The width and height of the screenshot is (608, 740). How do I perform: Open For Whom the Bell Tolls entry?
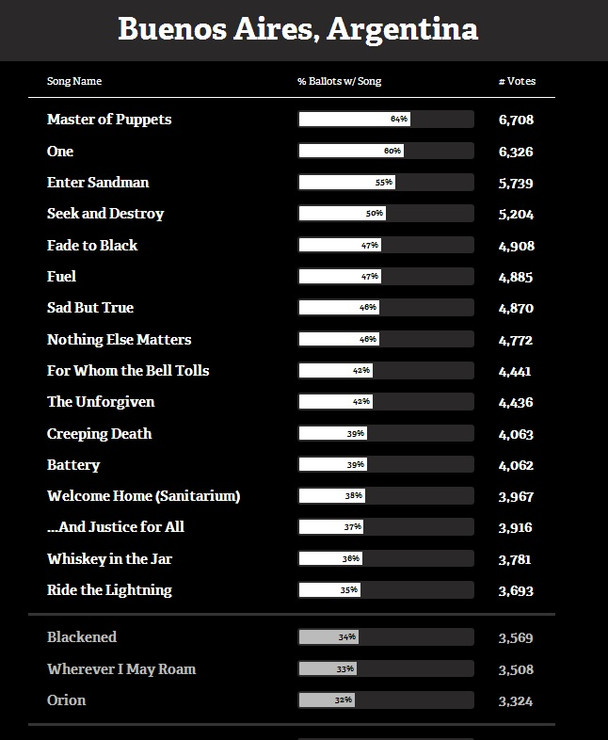(x=128, y=370)
